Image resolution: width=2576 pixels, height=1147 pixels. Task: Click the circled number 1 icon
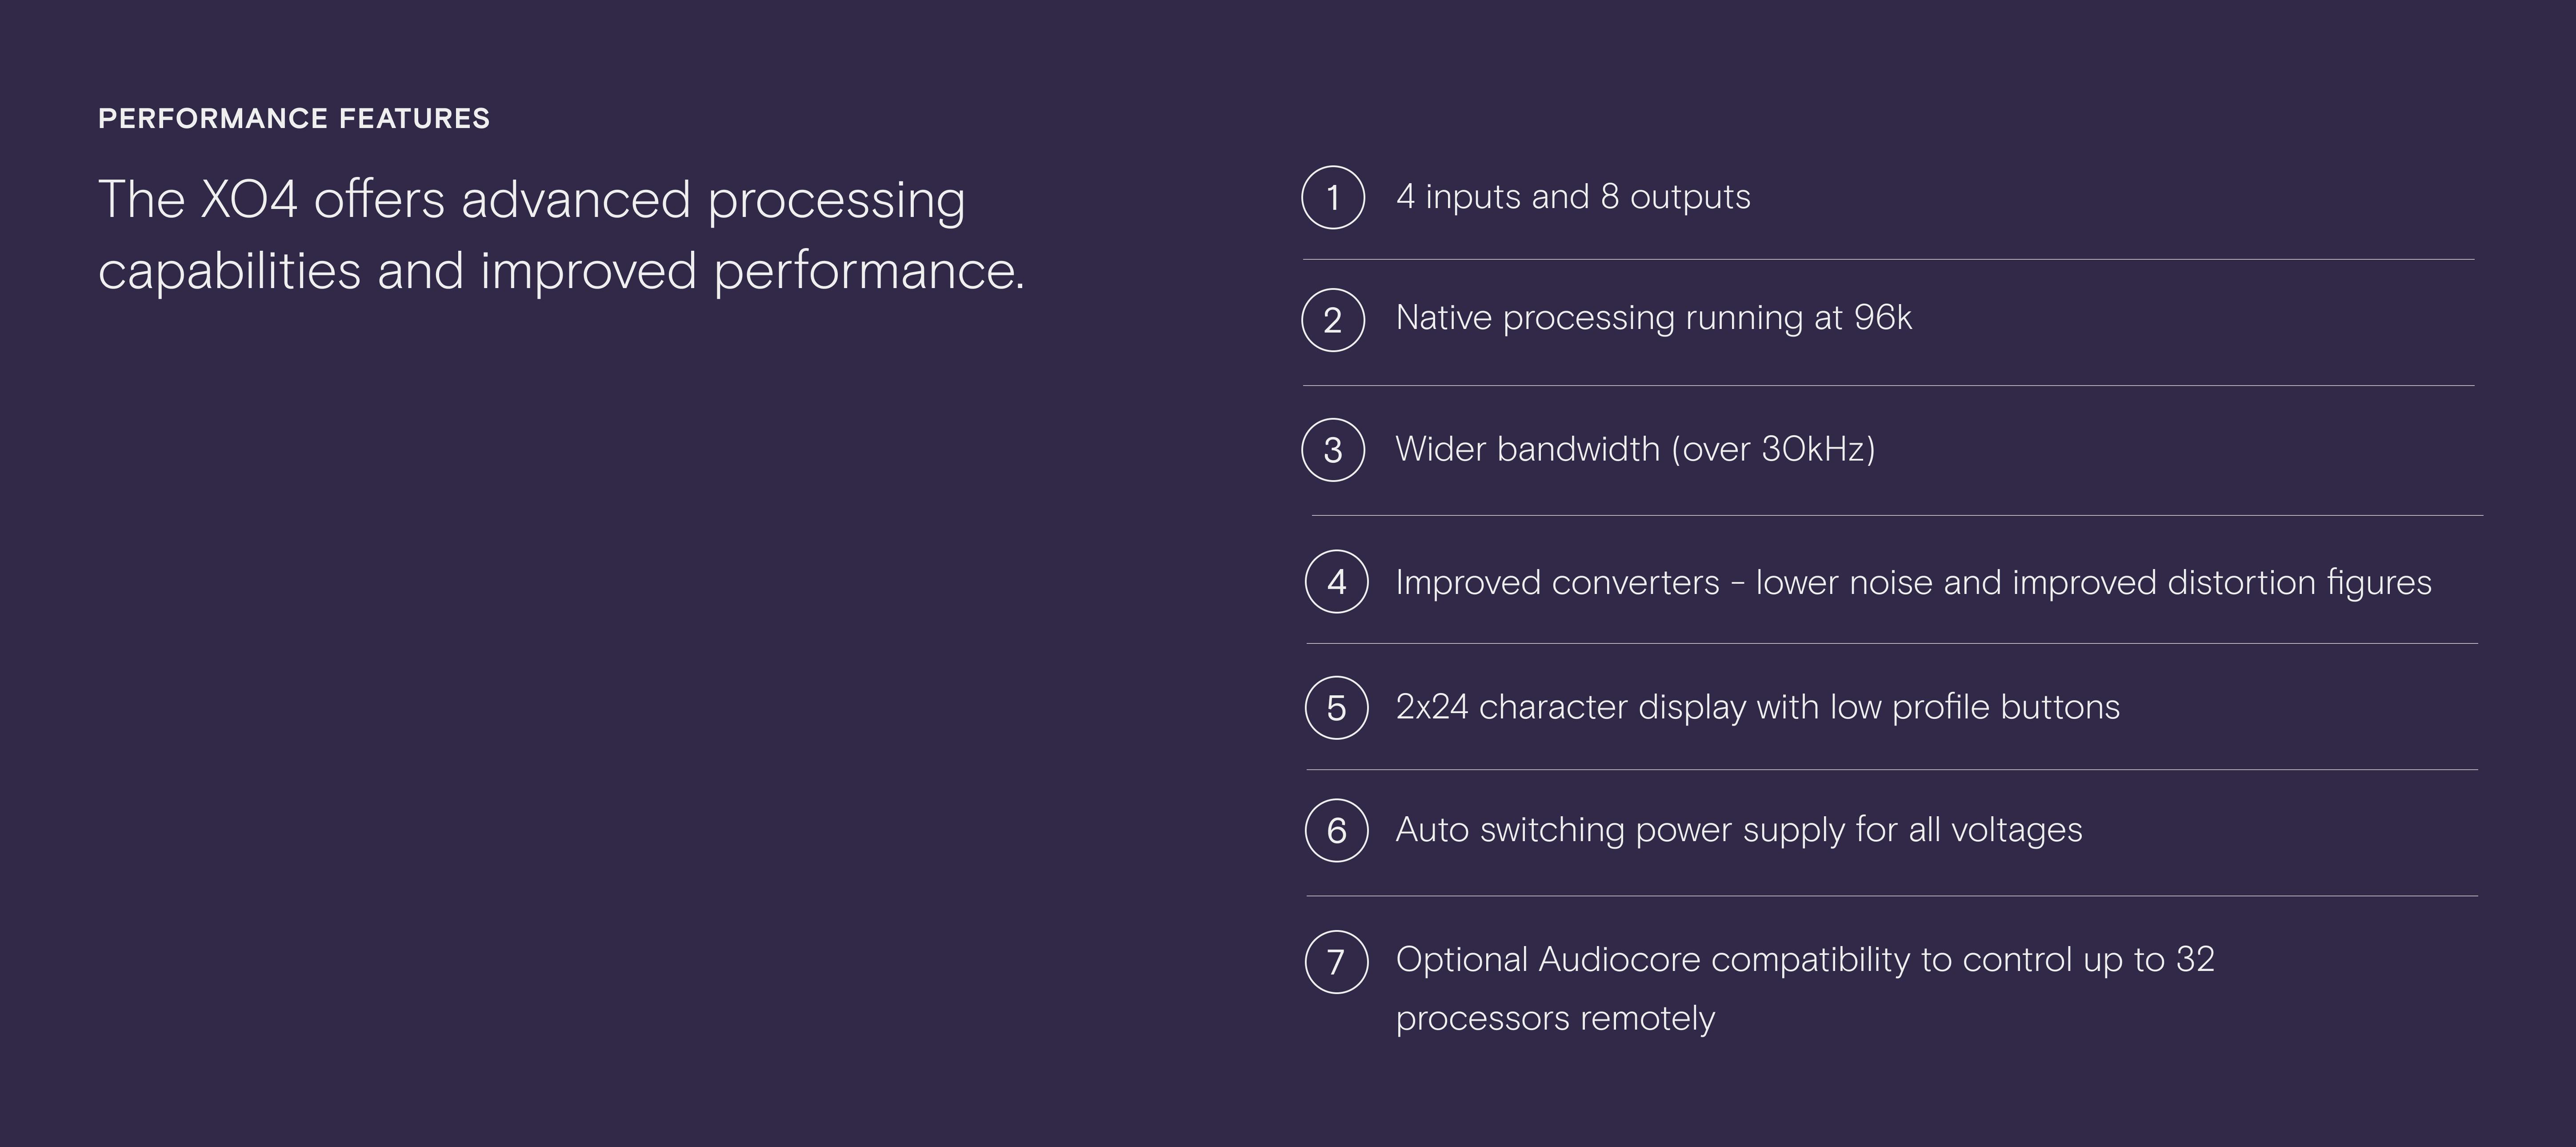click(x=1333, y=197)
